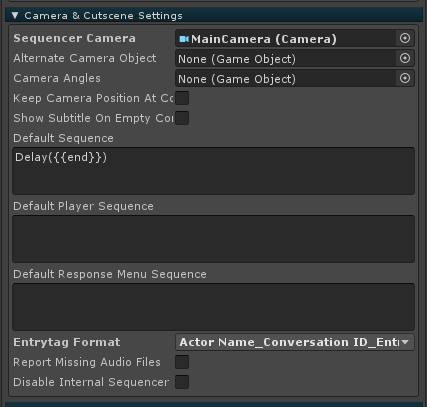Collapse the Camera & Cutscene Settings foldout
This screenshot has width=427, height=407.
(x=15, y=15)
